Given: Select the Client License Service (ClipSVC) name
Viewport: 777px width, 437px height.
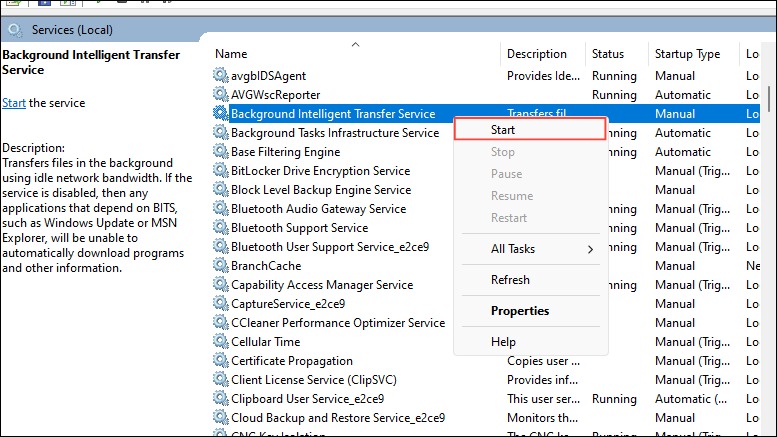Looking at the screenshot, I should (x=314, y=380).
